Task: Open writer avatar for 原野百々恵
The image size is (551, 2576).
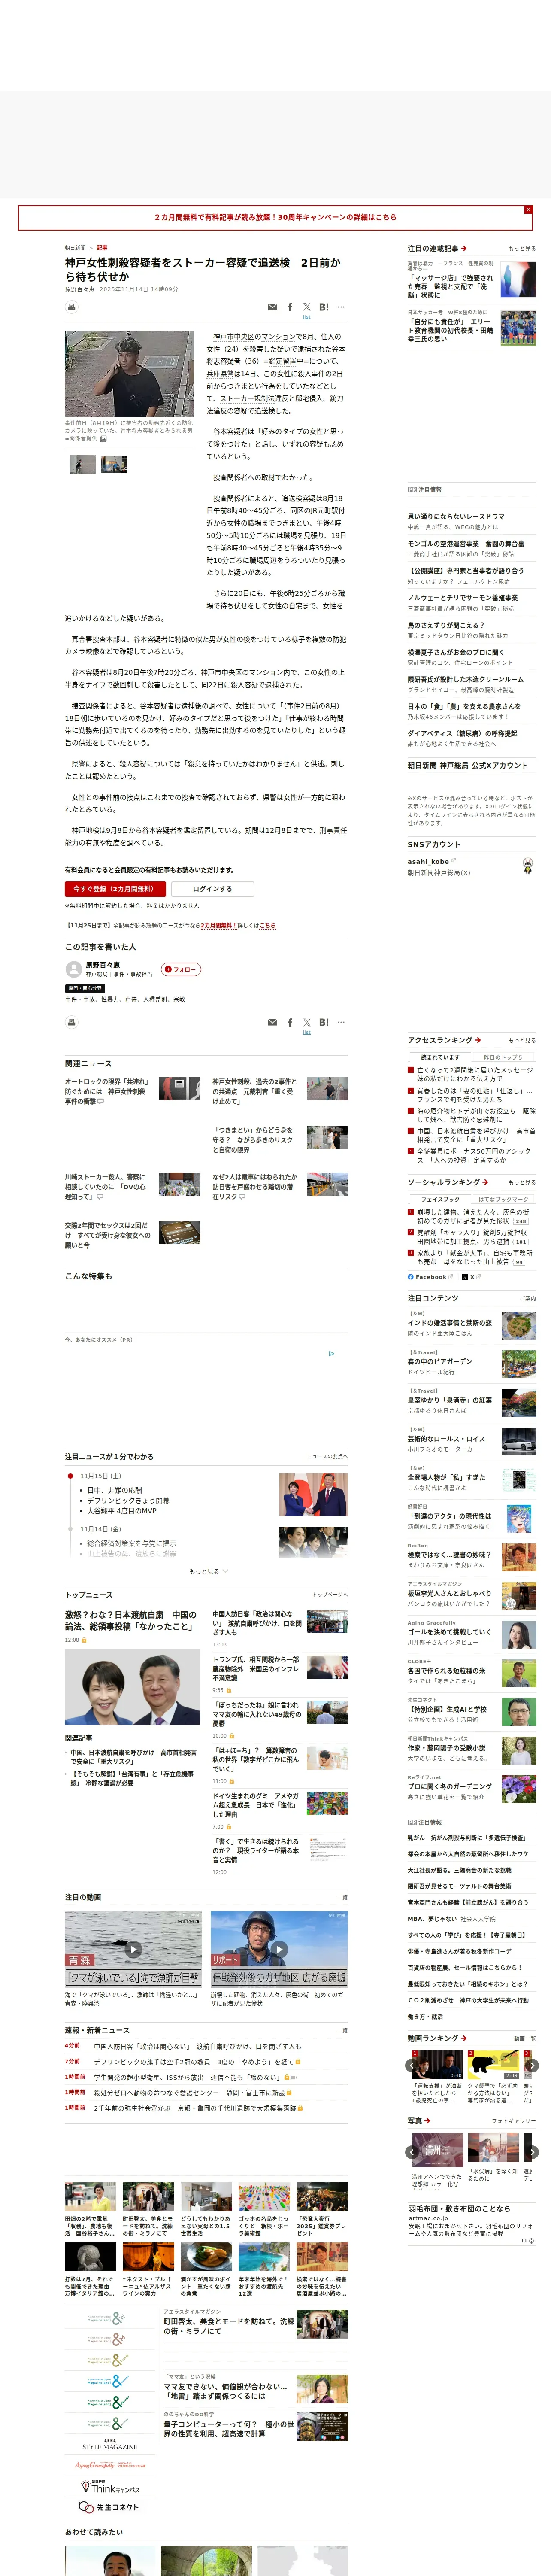Action: [73, 969]
